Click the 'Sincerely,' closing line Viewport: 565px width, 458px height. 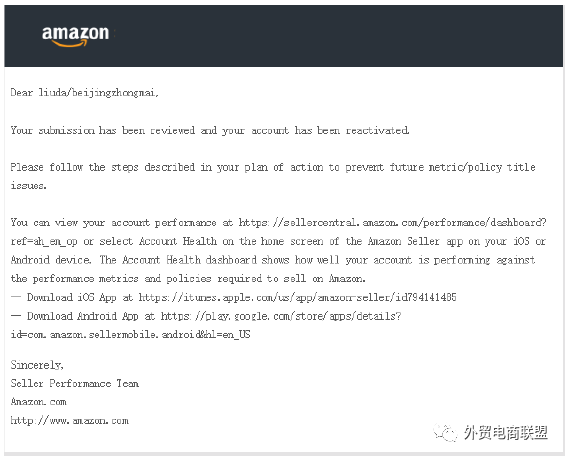(x=37, y=365)
